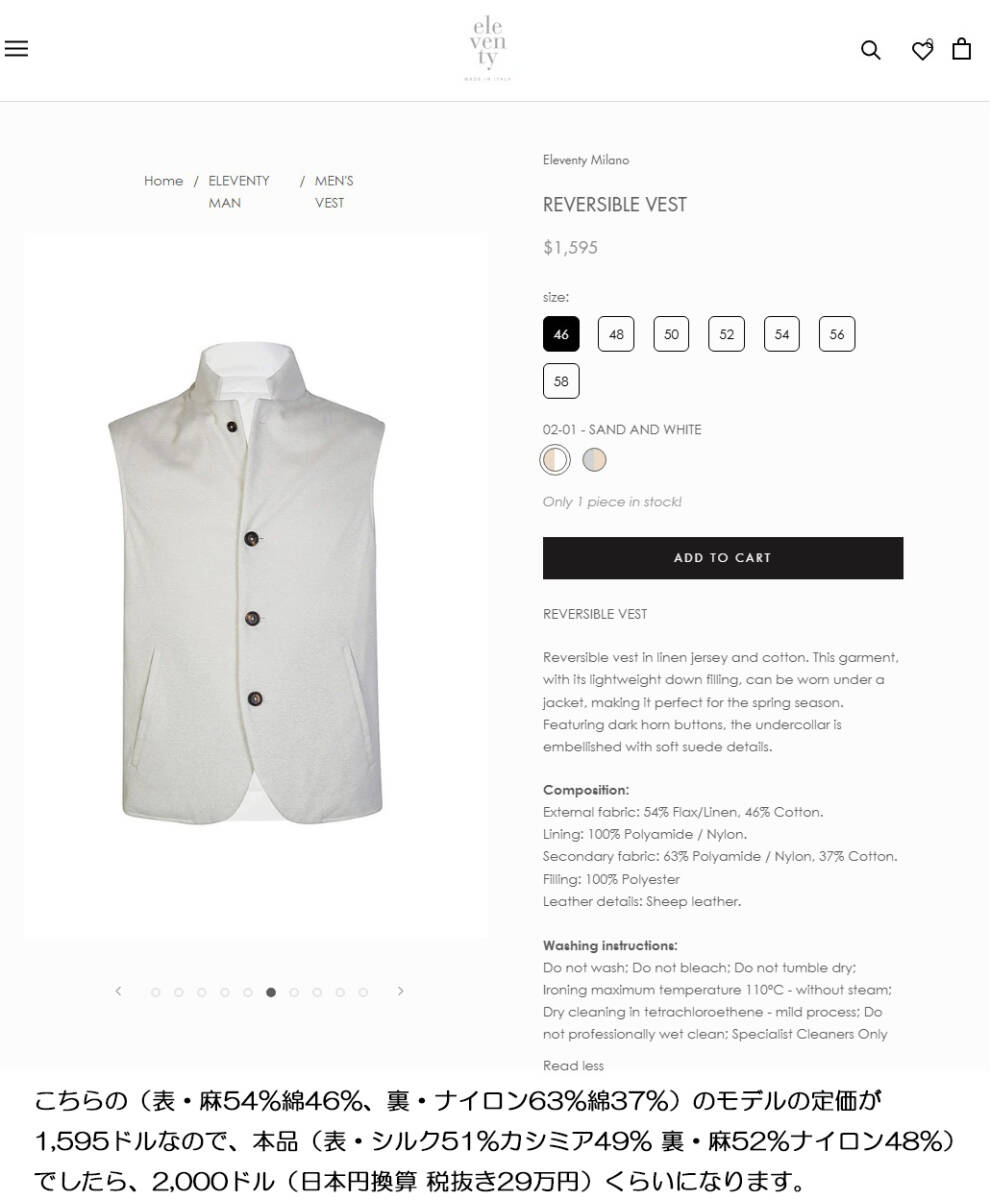
Task: Open ELEVENTY MAN breadcrumb
Action: [239, 192]
